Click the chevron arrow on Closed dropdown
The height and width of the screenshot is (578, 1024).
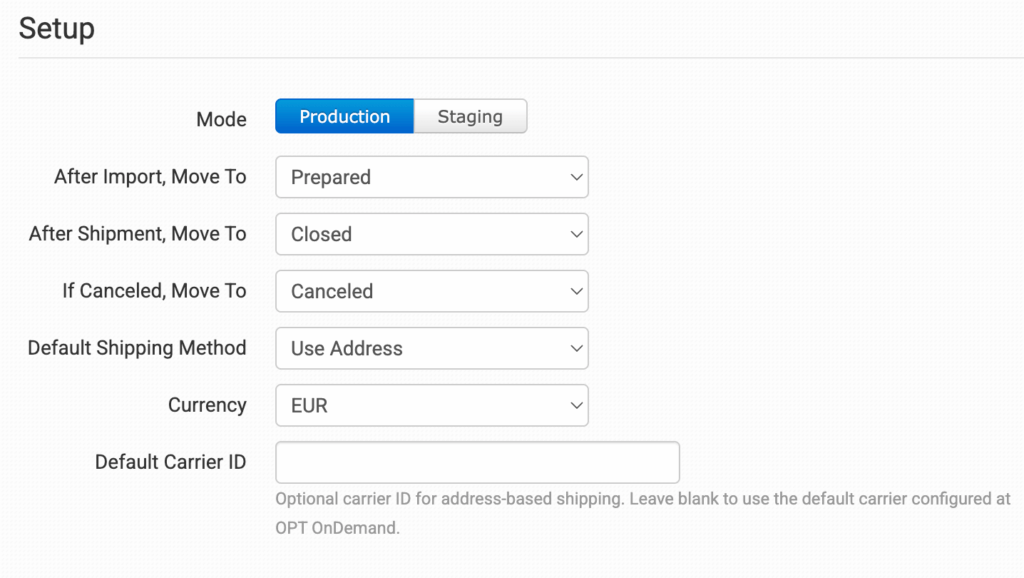point(576,234)
